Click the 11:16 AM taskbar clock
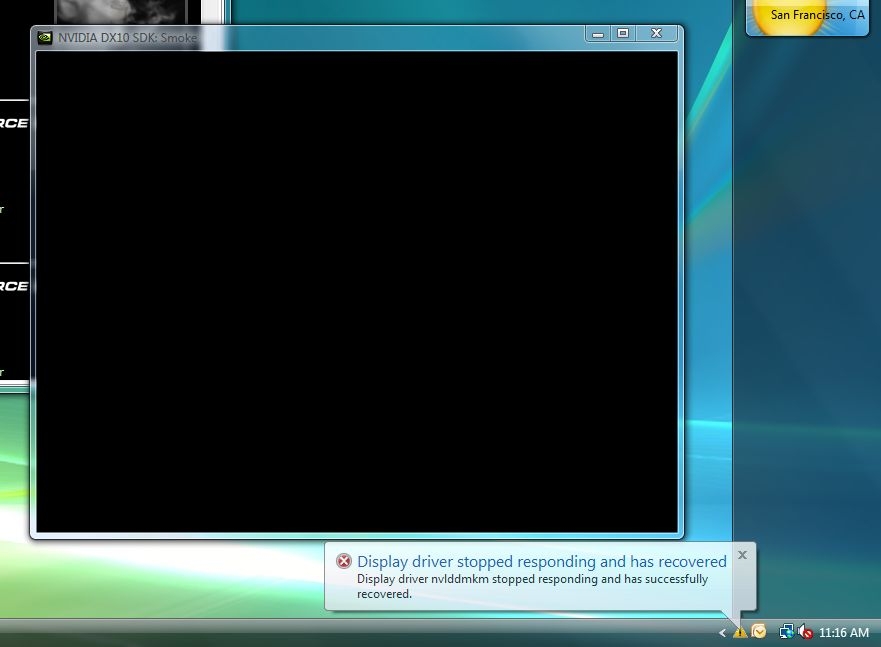This screenshot has height=647, width=881. point(844,633)
